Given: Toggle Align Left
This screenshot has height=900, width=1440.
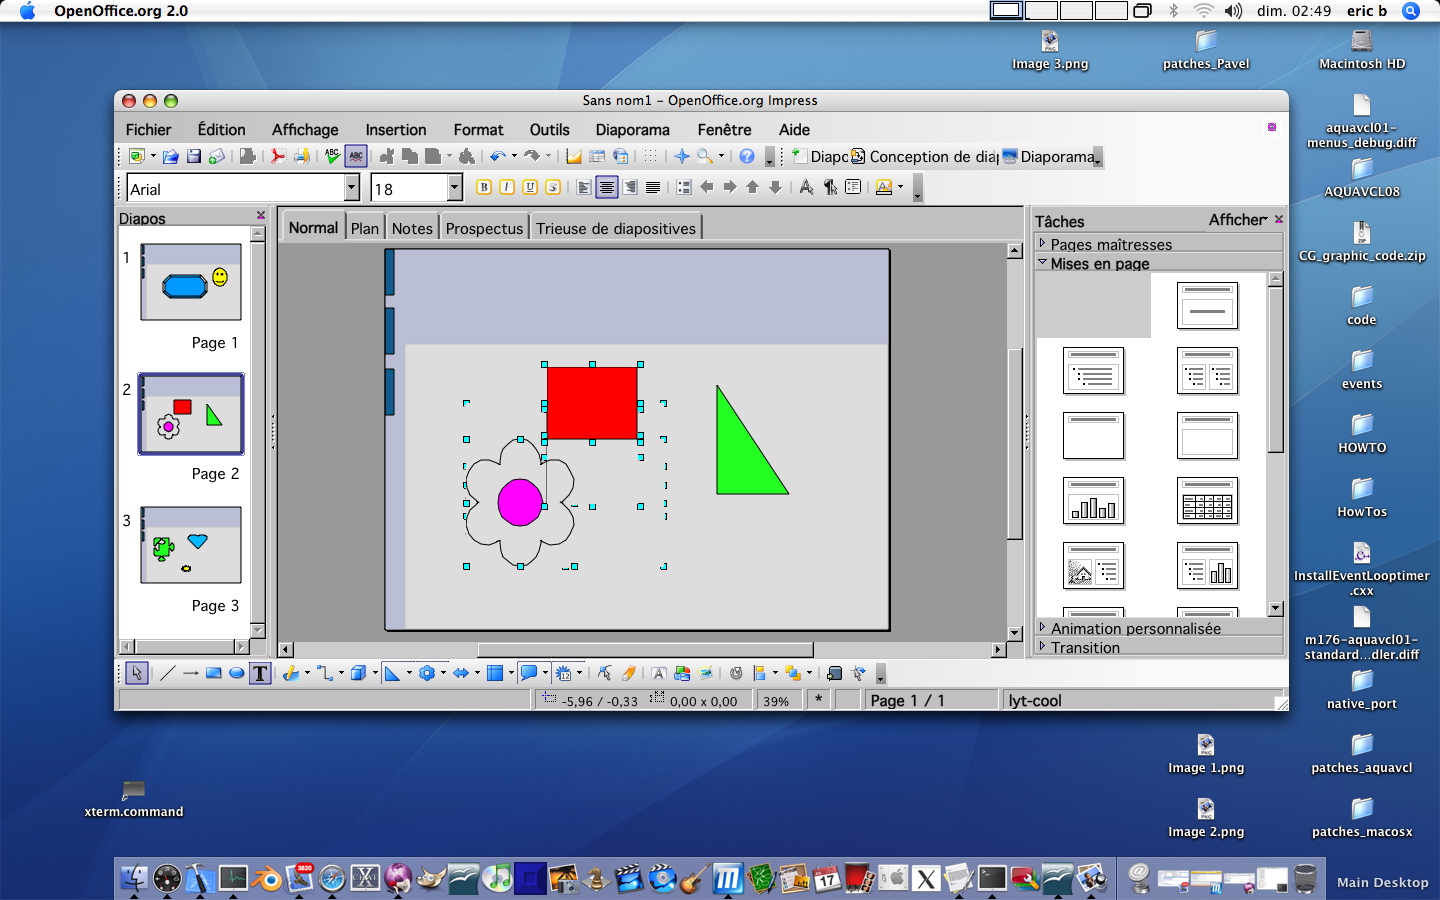Looking at the screenshot, I should [584, 187].
